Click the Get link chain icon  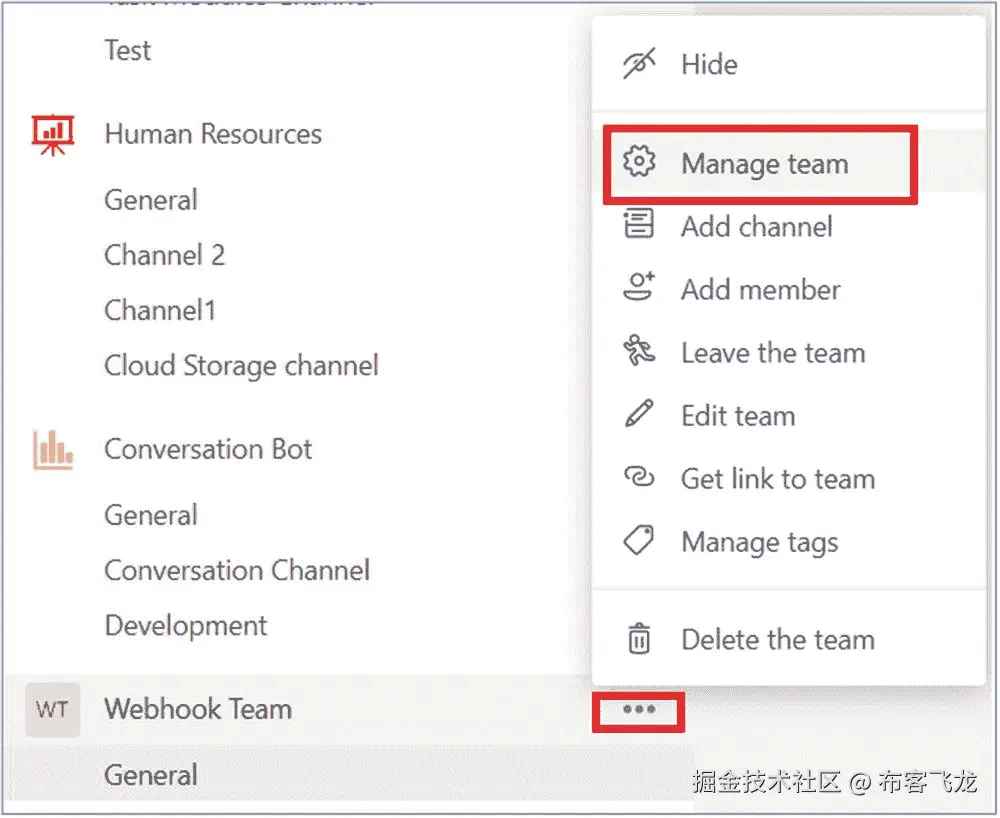click(x=638, y=478)
